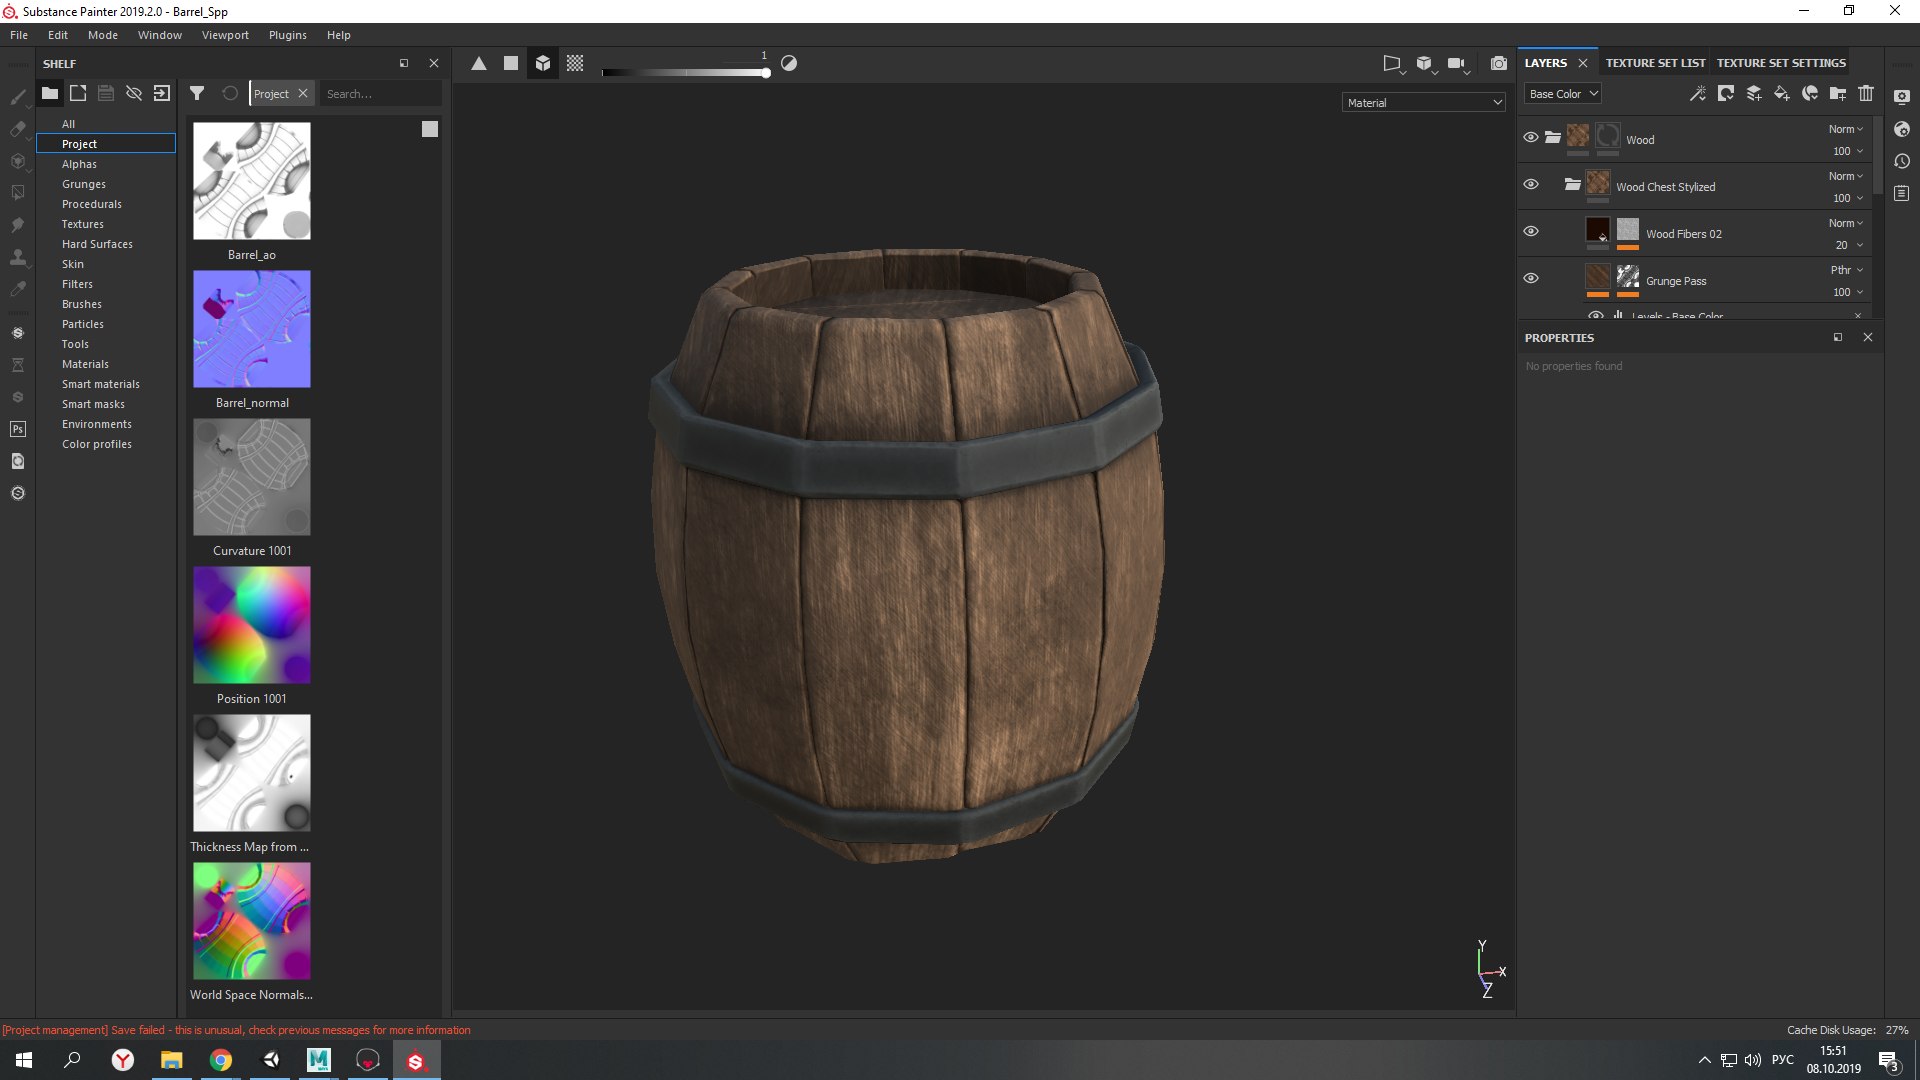Open Display Settings panel icon

pos(1902,97)
